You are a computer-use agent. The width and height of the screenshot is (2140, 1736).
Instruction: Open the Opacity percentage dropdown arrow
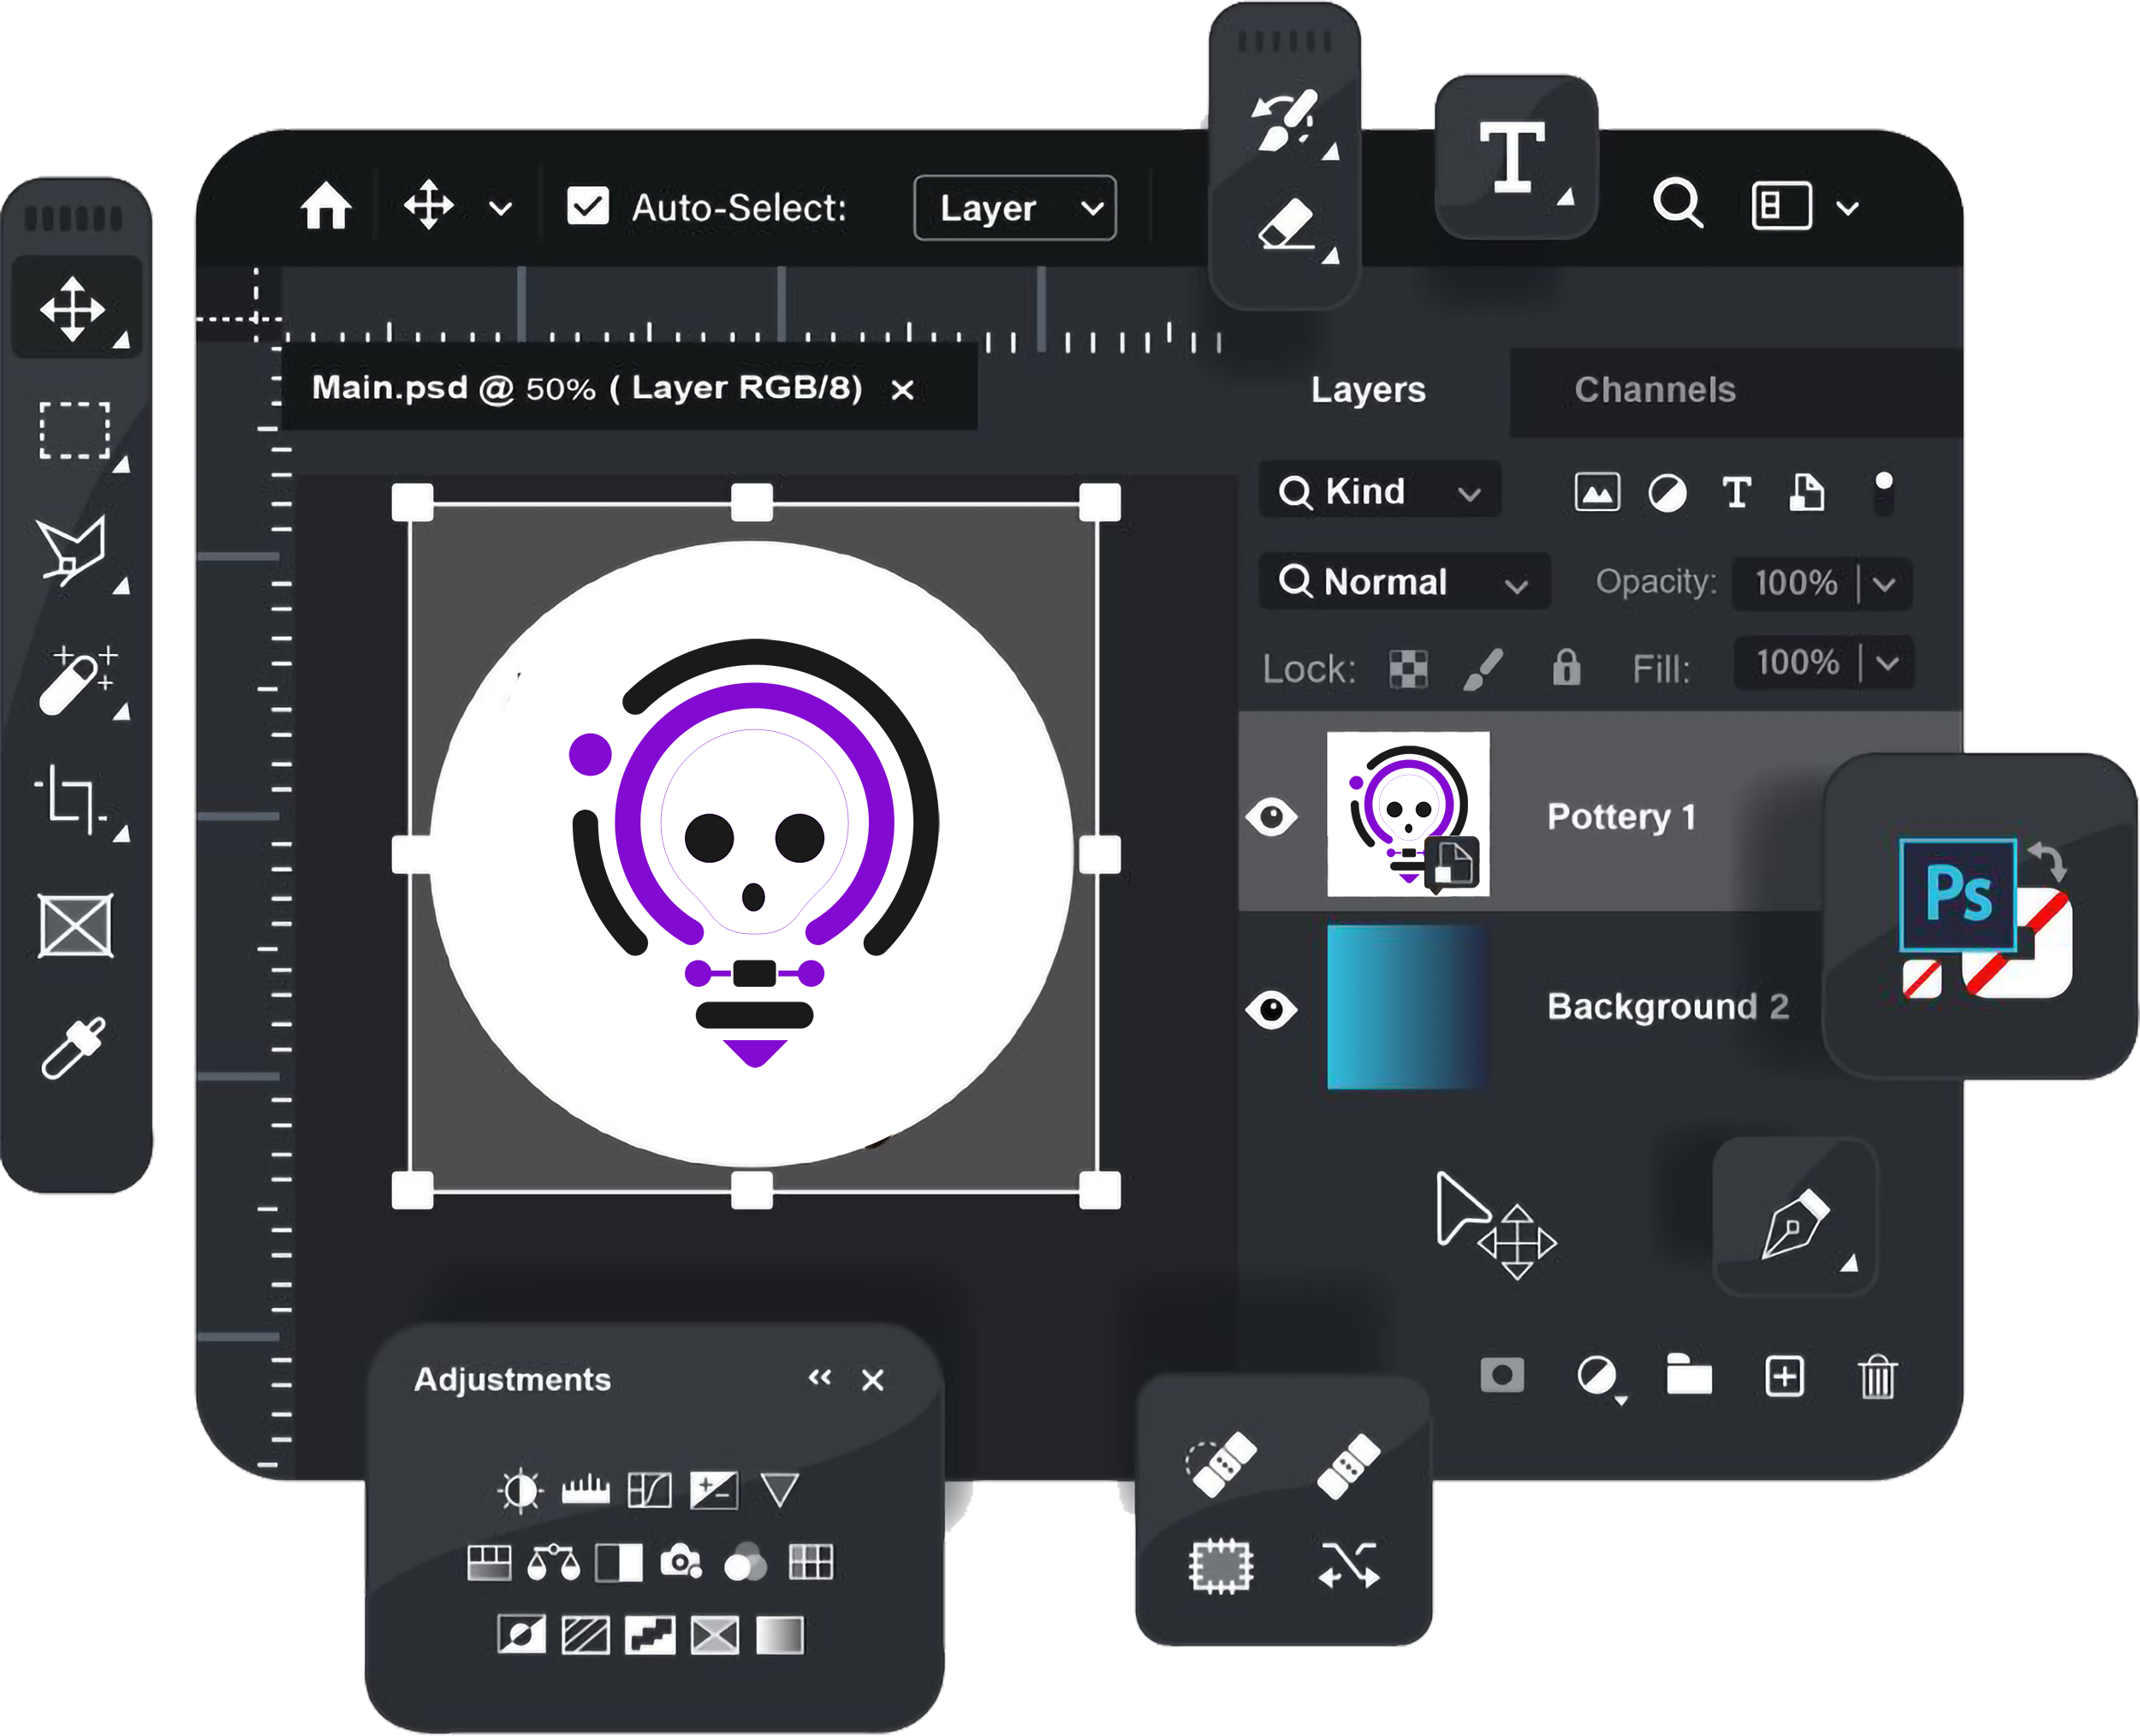click(1885, 583)
